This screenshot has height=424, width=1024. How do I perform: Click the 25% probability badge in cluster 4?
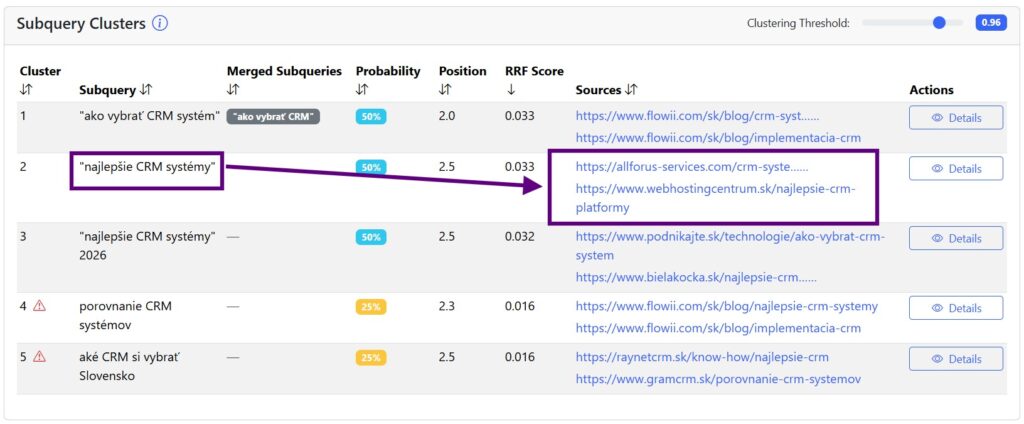(371, 306)
